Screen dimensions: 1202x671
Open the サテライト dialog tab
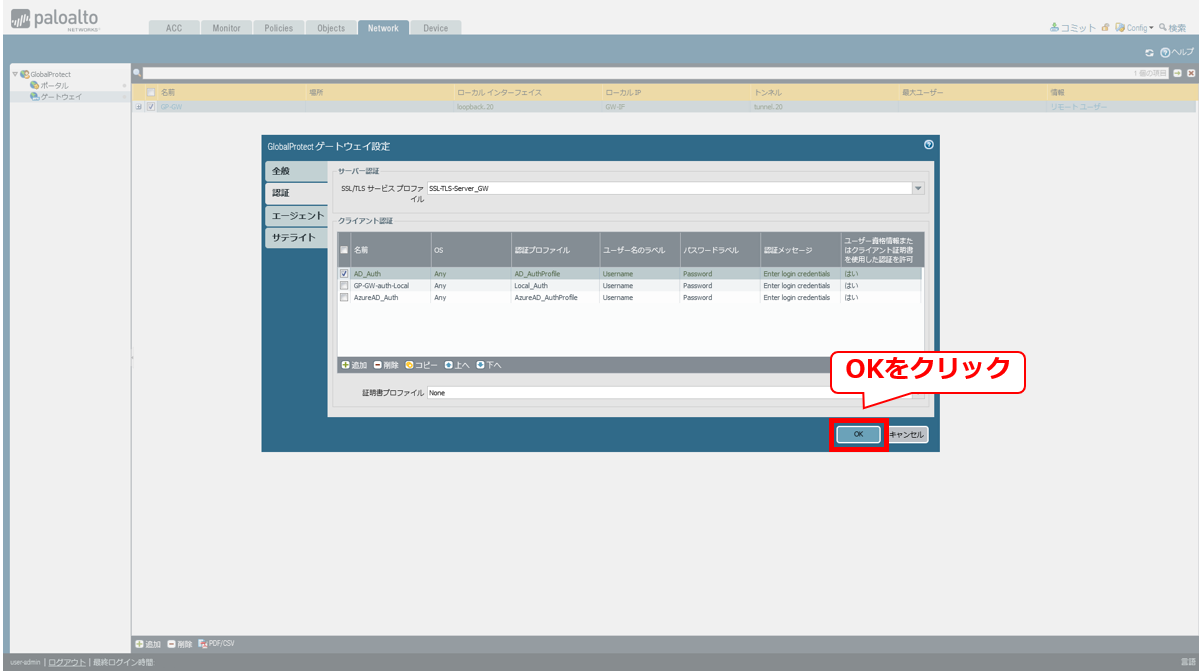(296, 238)
